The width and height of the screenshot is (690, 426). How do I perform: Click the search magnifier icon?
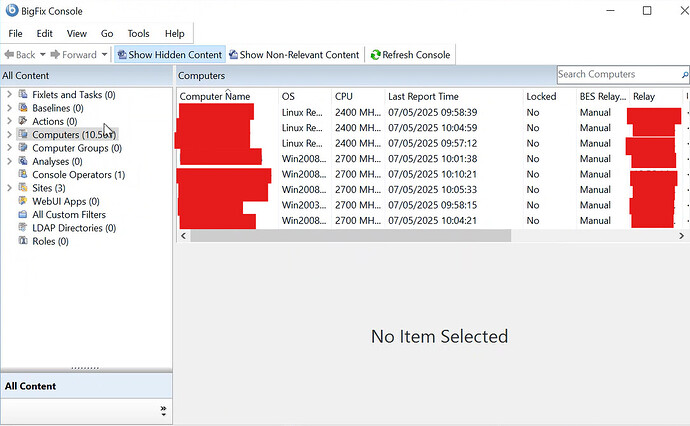685,75
